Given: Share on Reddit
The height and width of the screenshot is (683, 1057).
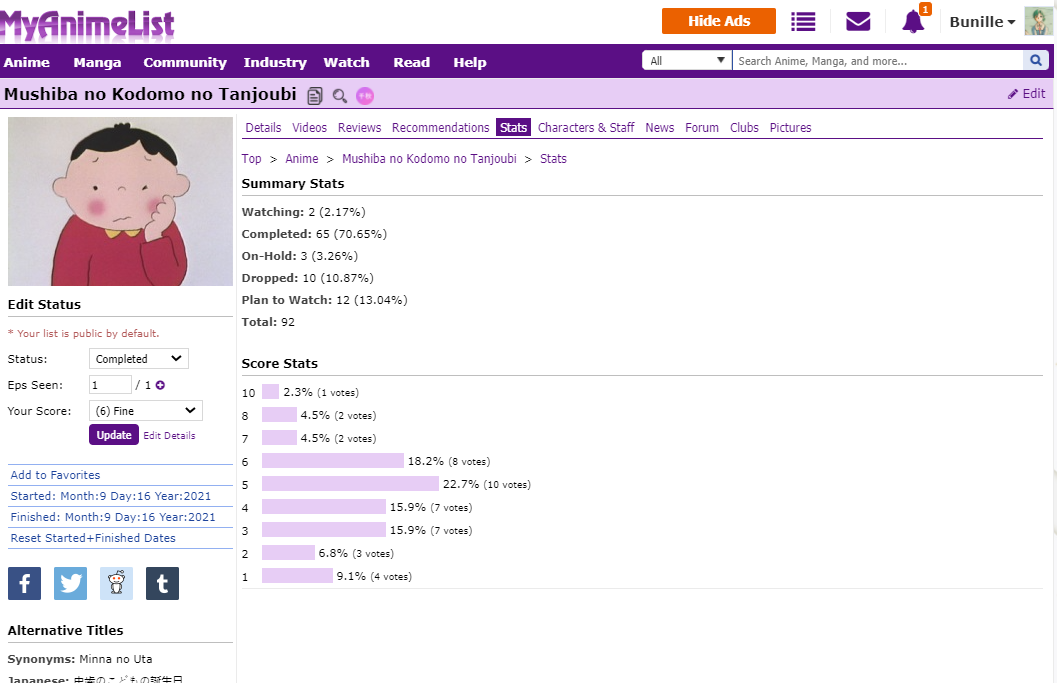Looking at the screenshot, I should pos(117,583).
